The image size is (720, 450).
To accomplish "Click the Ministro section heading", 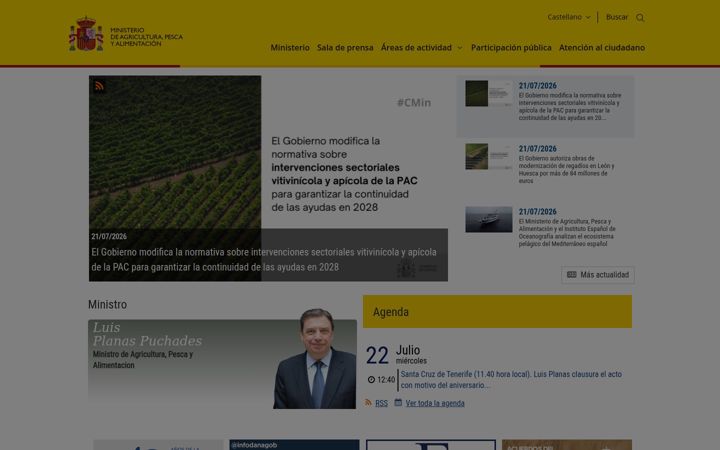I will (x=107, y=304).
